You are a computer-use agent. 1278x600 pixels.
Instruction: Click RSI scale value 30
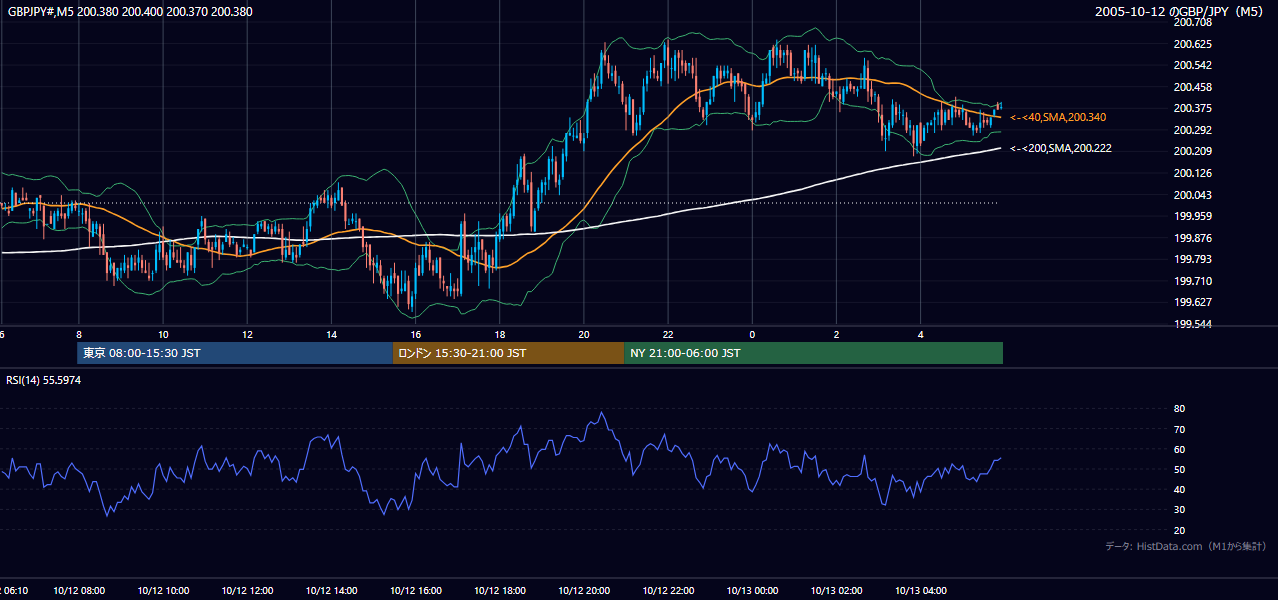pyautogui.click(x=1179, y=510)
